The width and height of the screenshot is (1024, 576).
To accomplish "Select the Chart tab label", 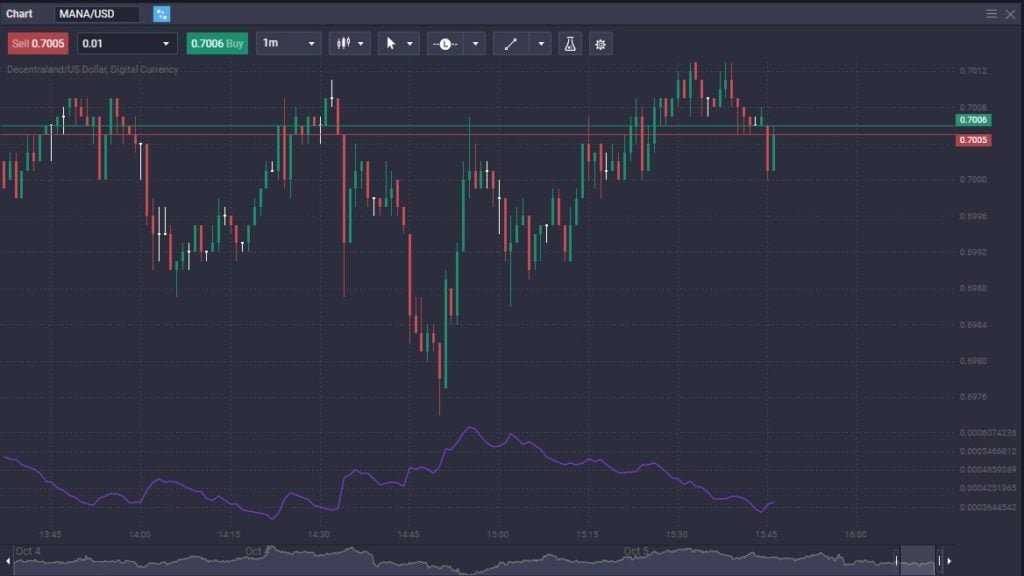I will pos(17,13).
